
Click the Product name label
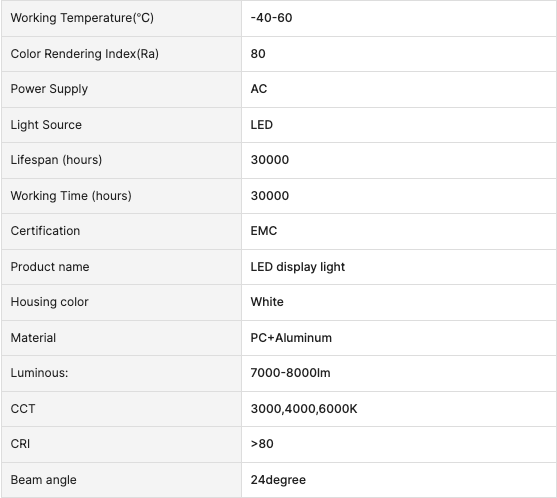pos(50,267)
